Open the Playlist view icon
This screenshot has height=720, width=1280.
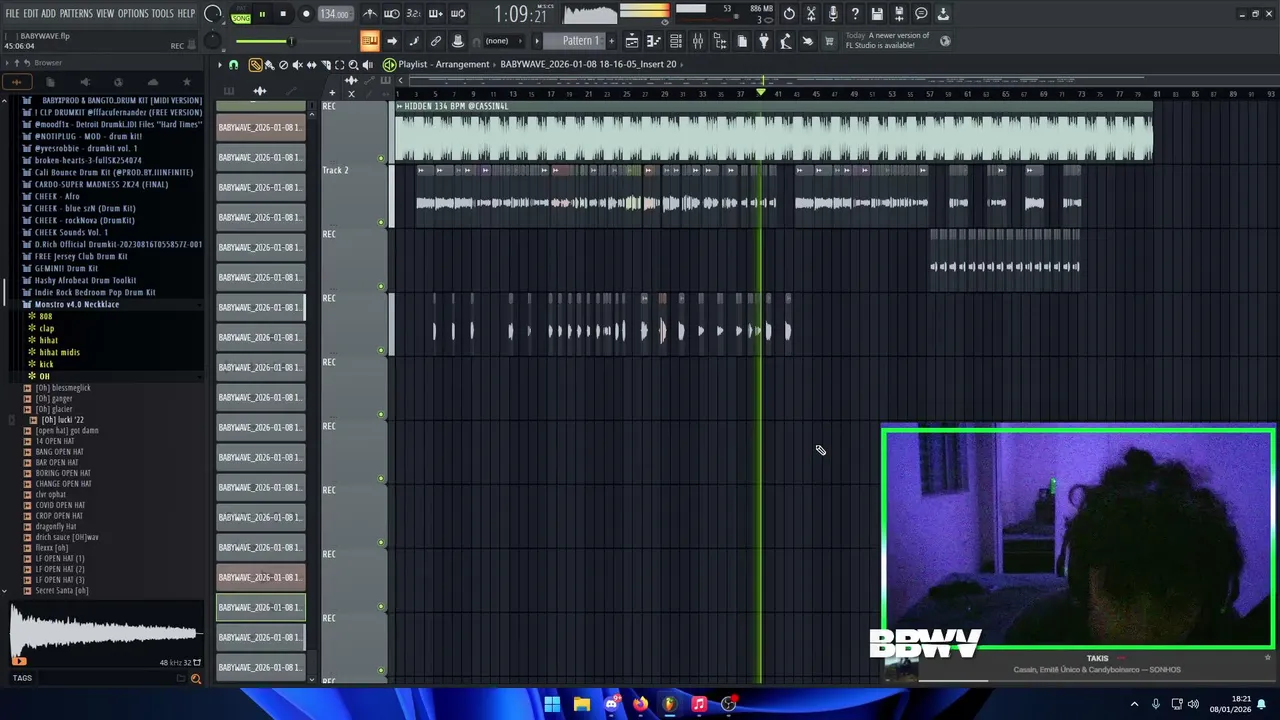632,41
